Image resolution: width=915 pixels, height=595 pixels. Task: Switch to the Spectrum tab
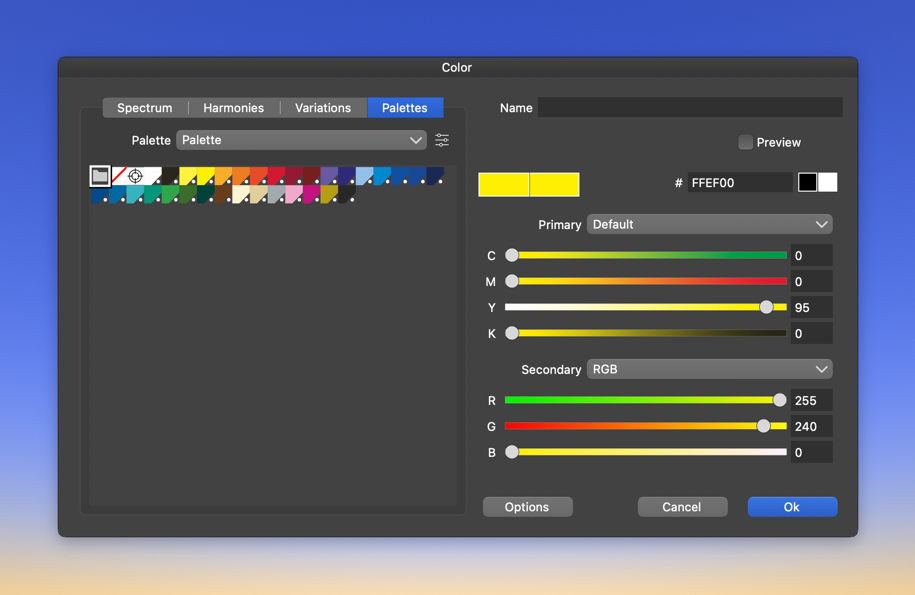(x=145, y=108)
